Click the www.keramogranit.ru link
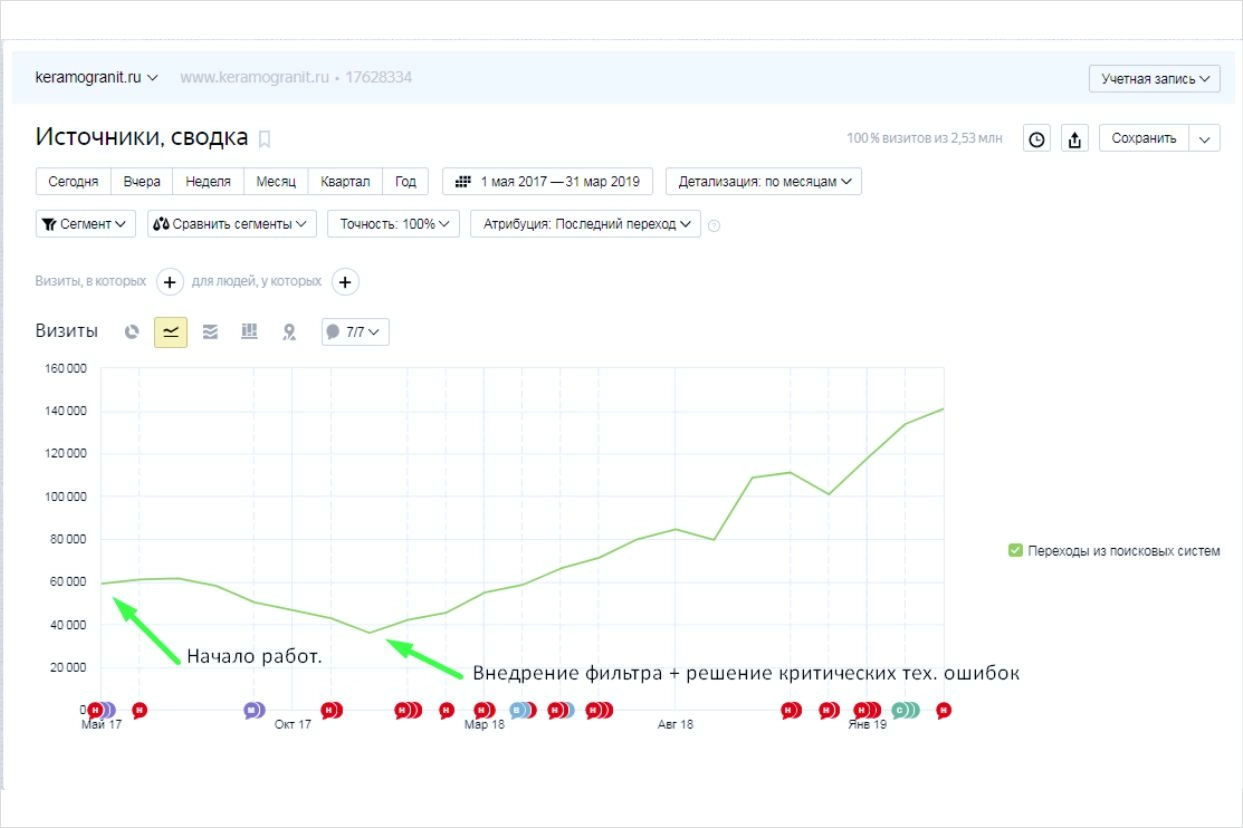This screenshot has height=828, width=1243. (255, 77)
